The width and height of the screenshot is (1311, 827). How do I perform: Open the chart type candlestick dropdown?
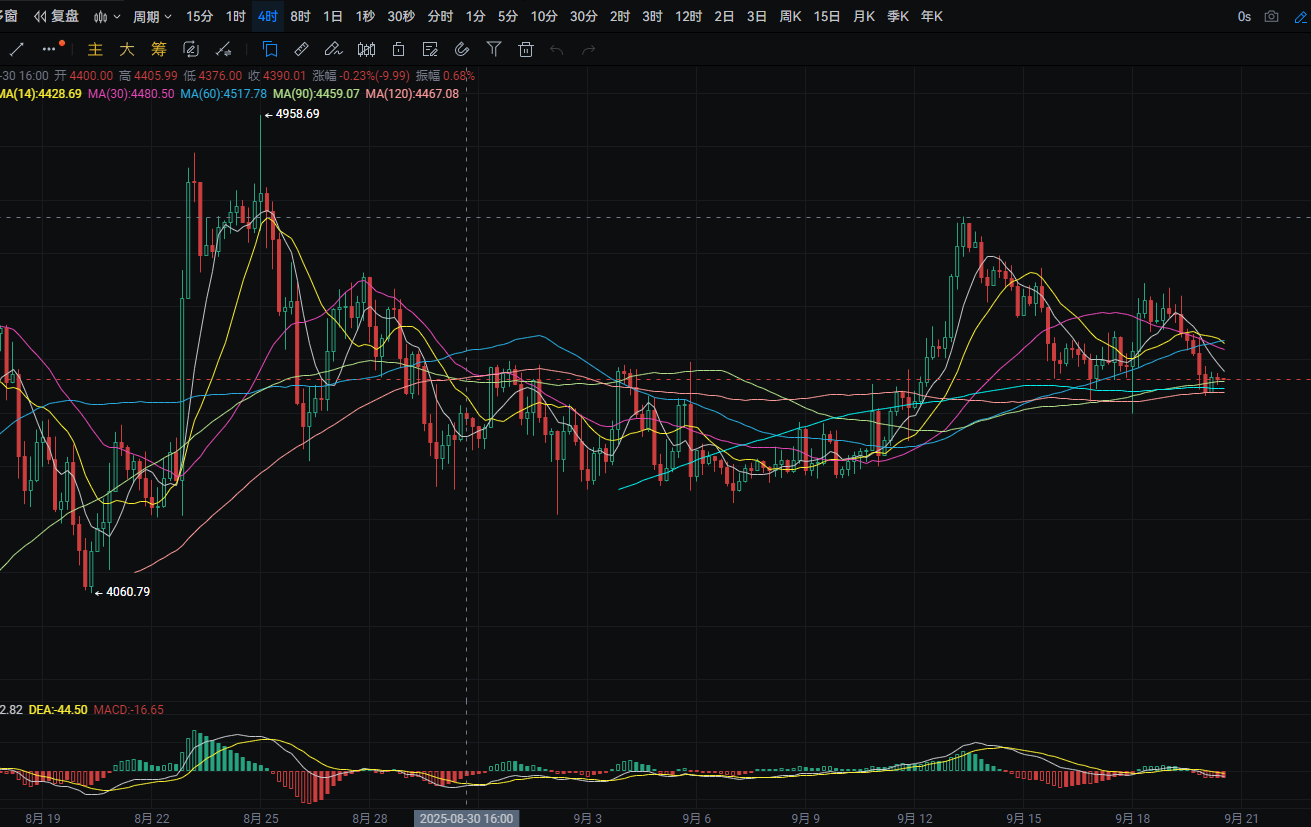[x=106, y=16]
